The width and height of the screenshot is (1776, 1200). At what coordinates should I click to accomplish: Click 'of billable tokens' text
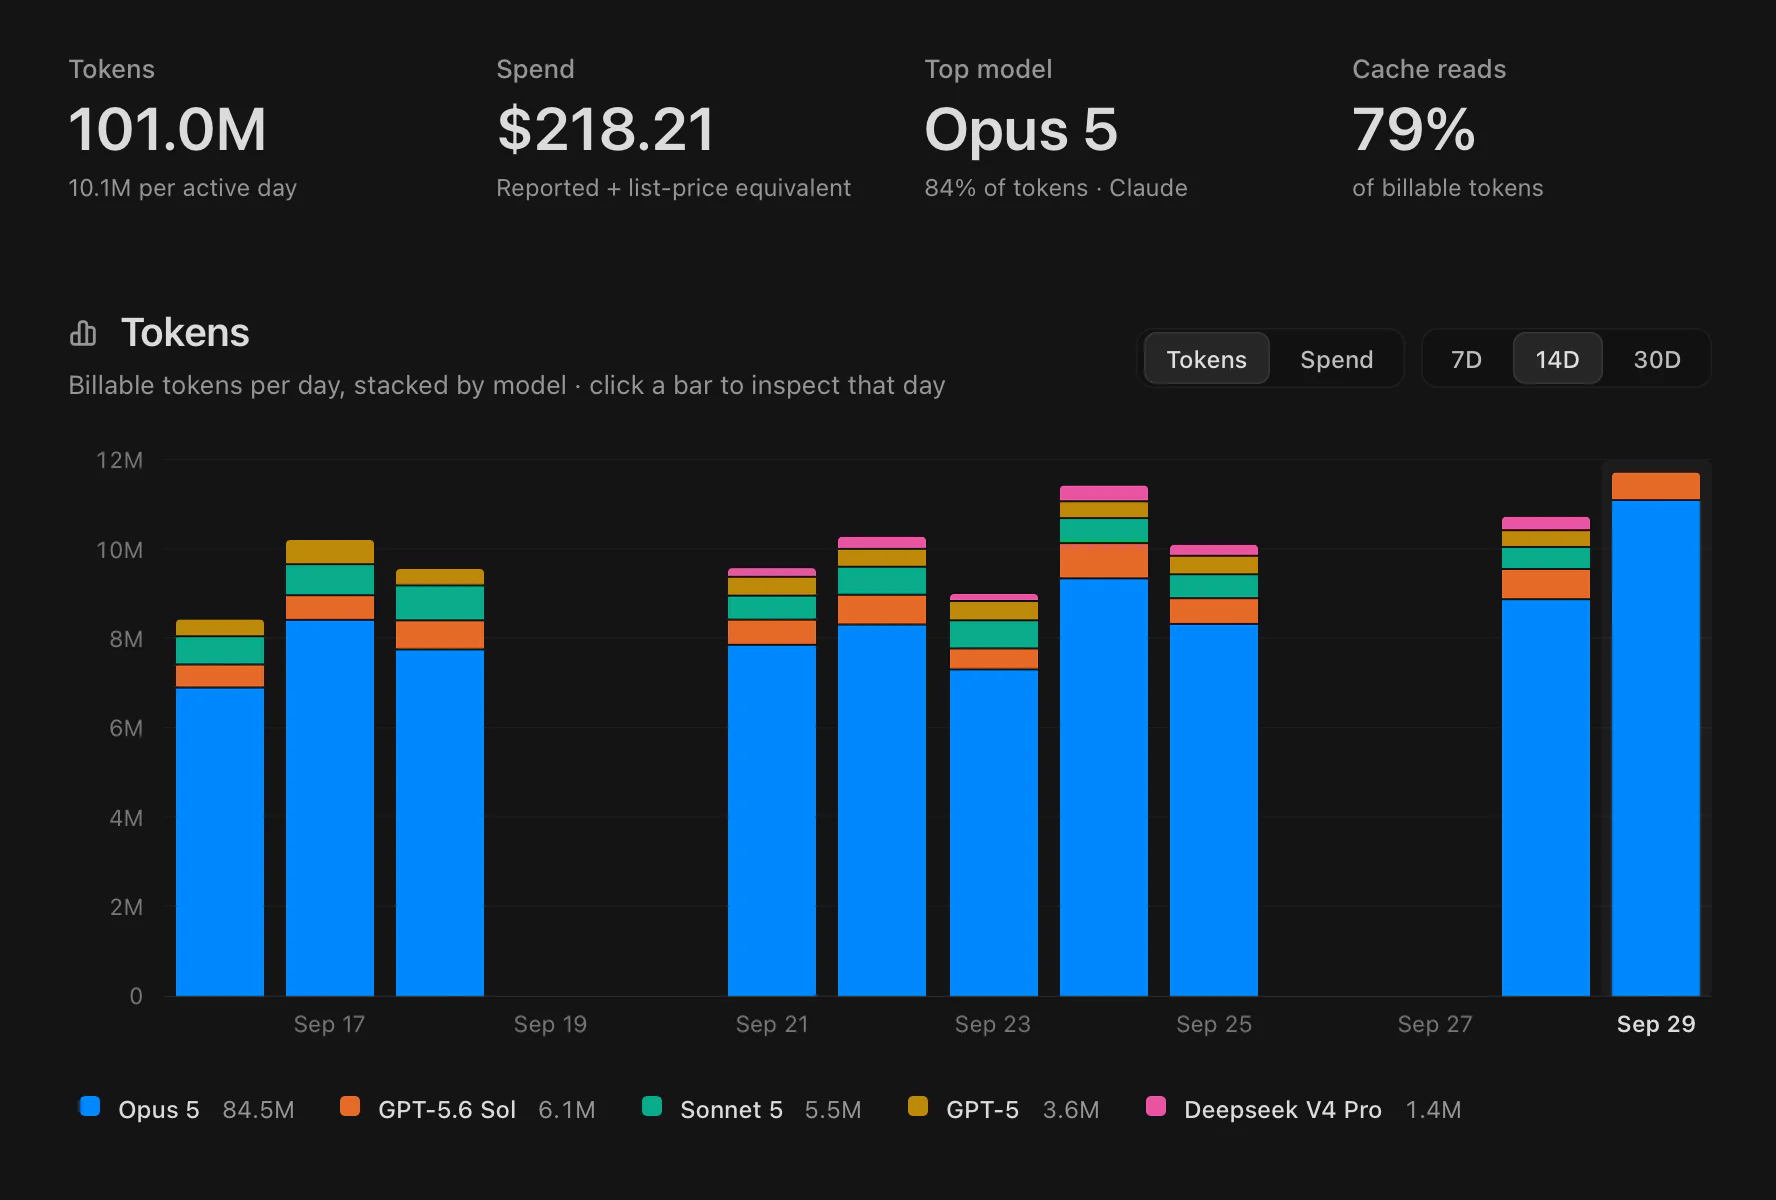[1447, 188]
